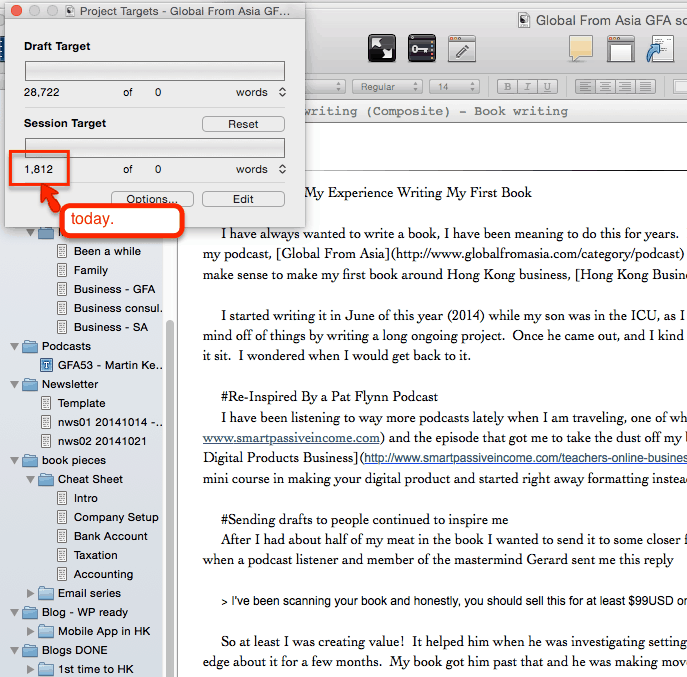Image resolution: width=687 pixels, height=677 pixels.
Task: Expand the 1st time to HK folder
Action: pos(30,669)
